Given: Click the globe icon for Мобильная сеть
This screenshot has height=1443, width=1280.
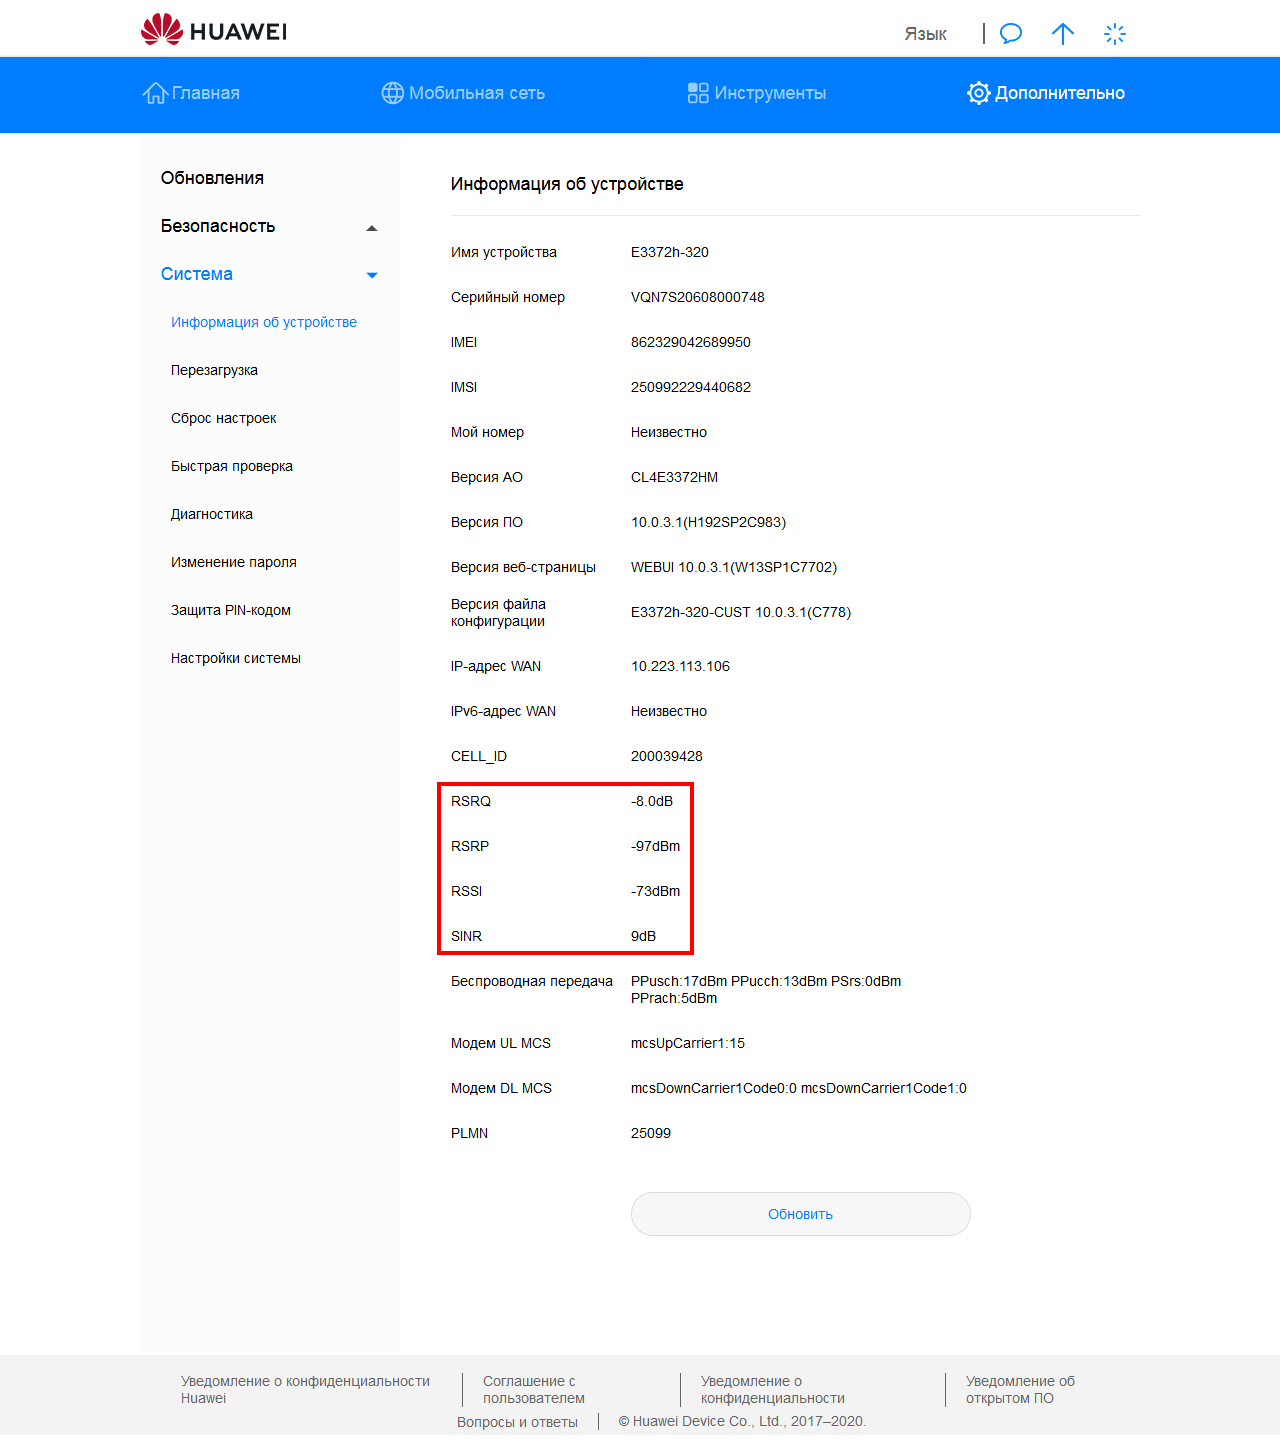Looking at the screenshot, I should pos(392,93).
